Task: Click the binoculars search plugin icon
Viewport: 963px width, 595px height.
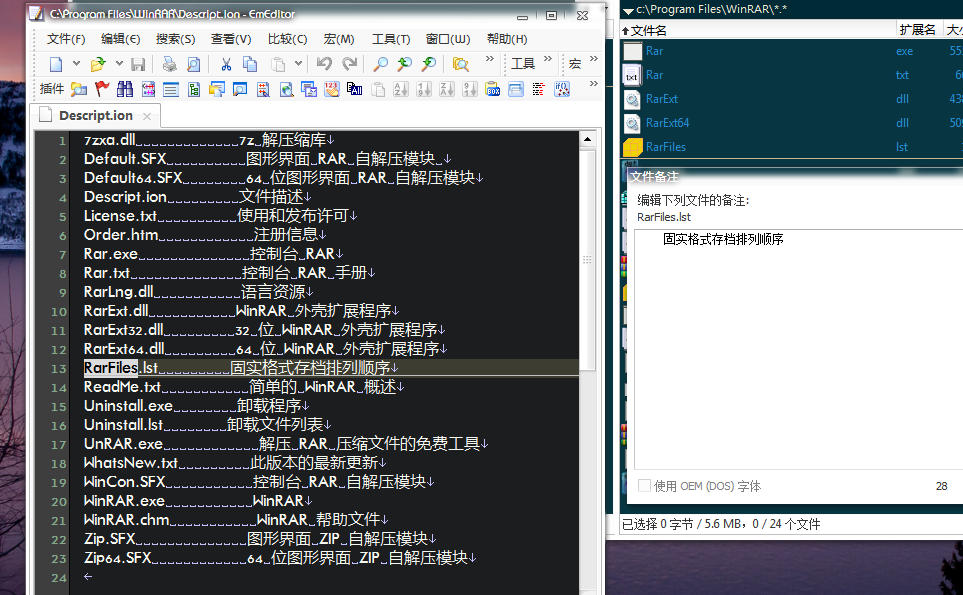Action: point(125,89)
